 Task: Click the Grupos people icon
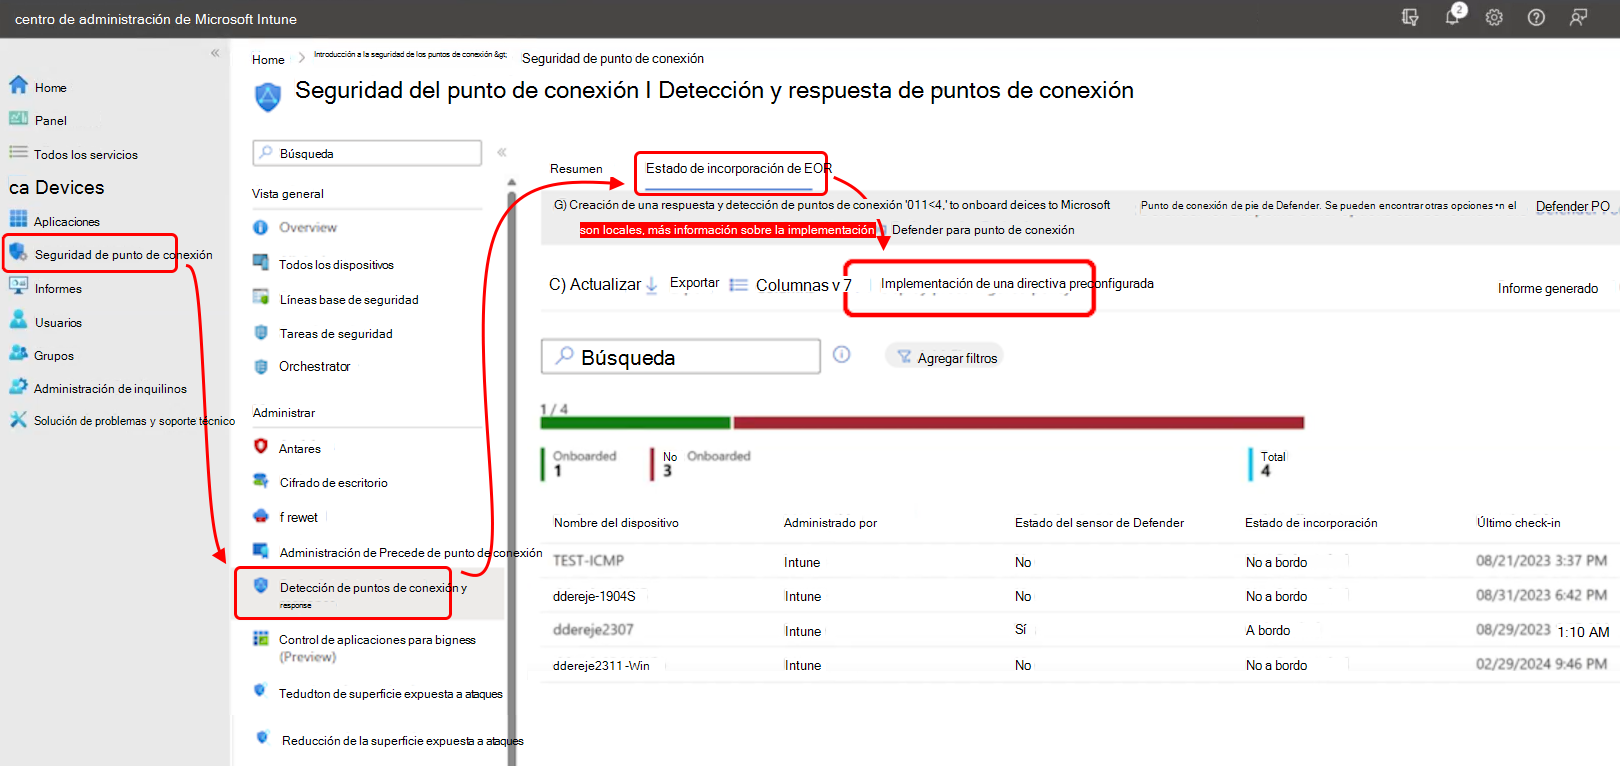(x=18, y=354)
